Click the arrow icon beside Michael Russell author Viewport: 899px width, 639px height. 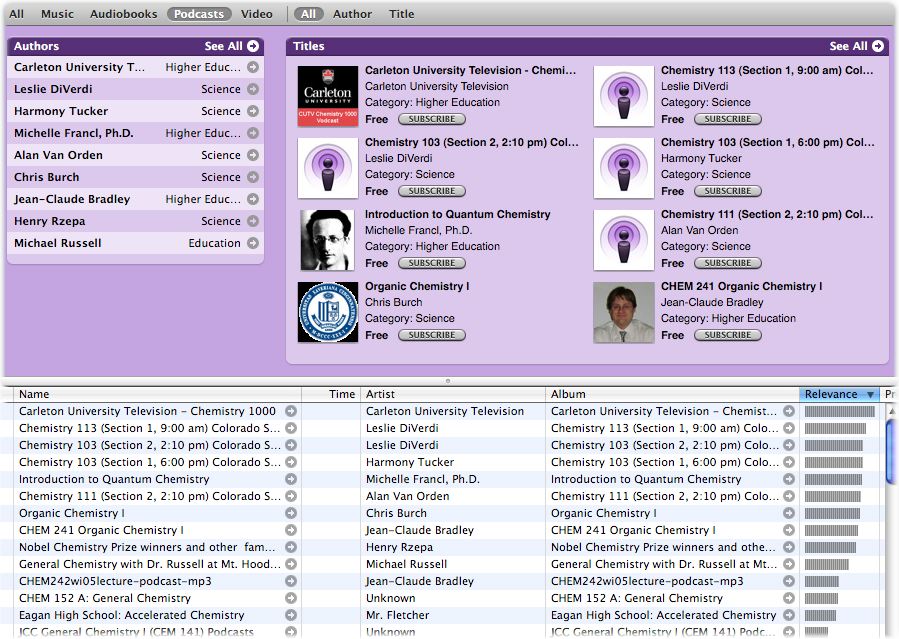click(253, 243)
